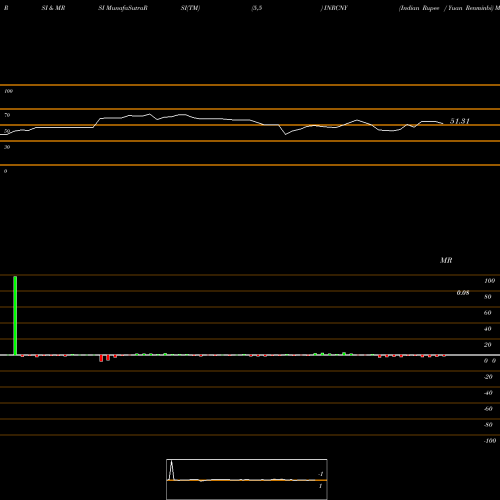Click the tall green bar in the MR chart
Image resolution: width=500 pixels, height=500 pixels.
pos(15,315)
